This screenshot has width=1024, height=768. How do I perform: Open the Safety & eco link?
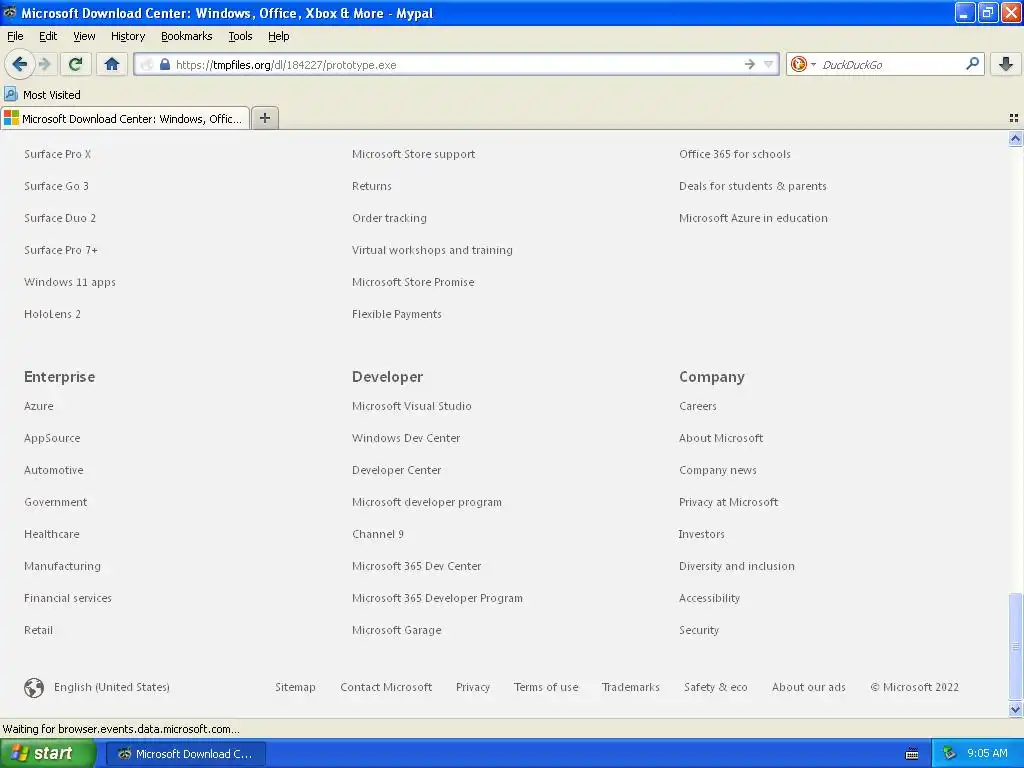(715, 687)
